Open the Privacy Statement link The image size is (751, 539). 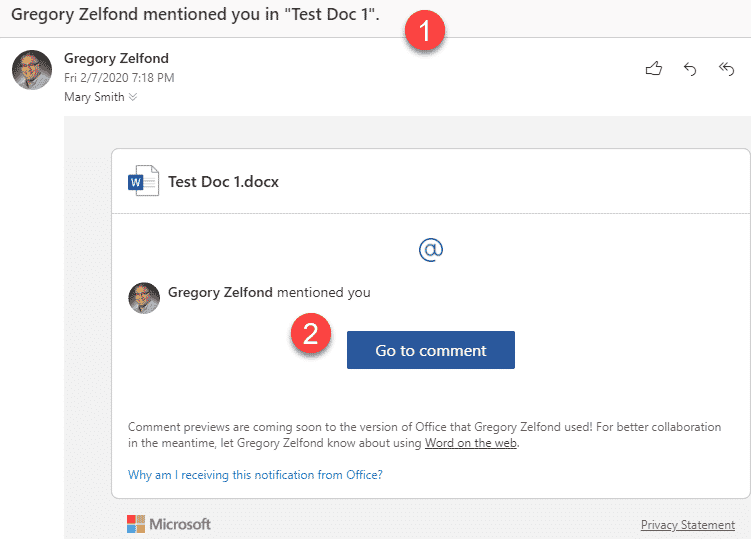tap(688, 525)
